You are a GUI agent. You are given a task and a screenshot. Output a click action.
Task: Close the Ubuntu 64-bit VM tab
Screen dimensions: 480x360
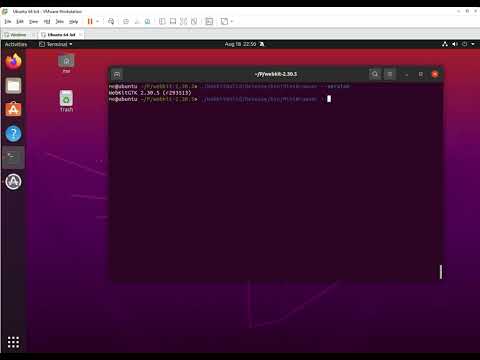click(81, 34)
